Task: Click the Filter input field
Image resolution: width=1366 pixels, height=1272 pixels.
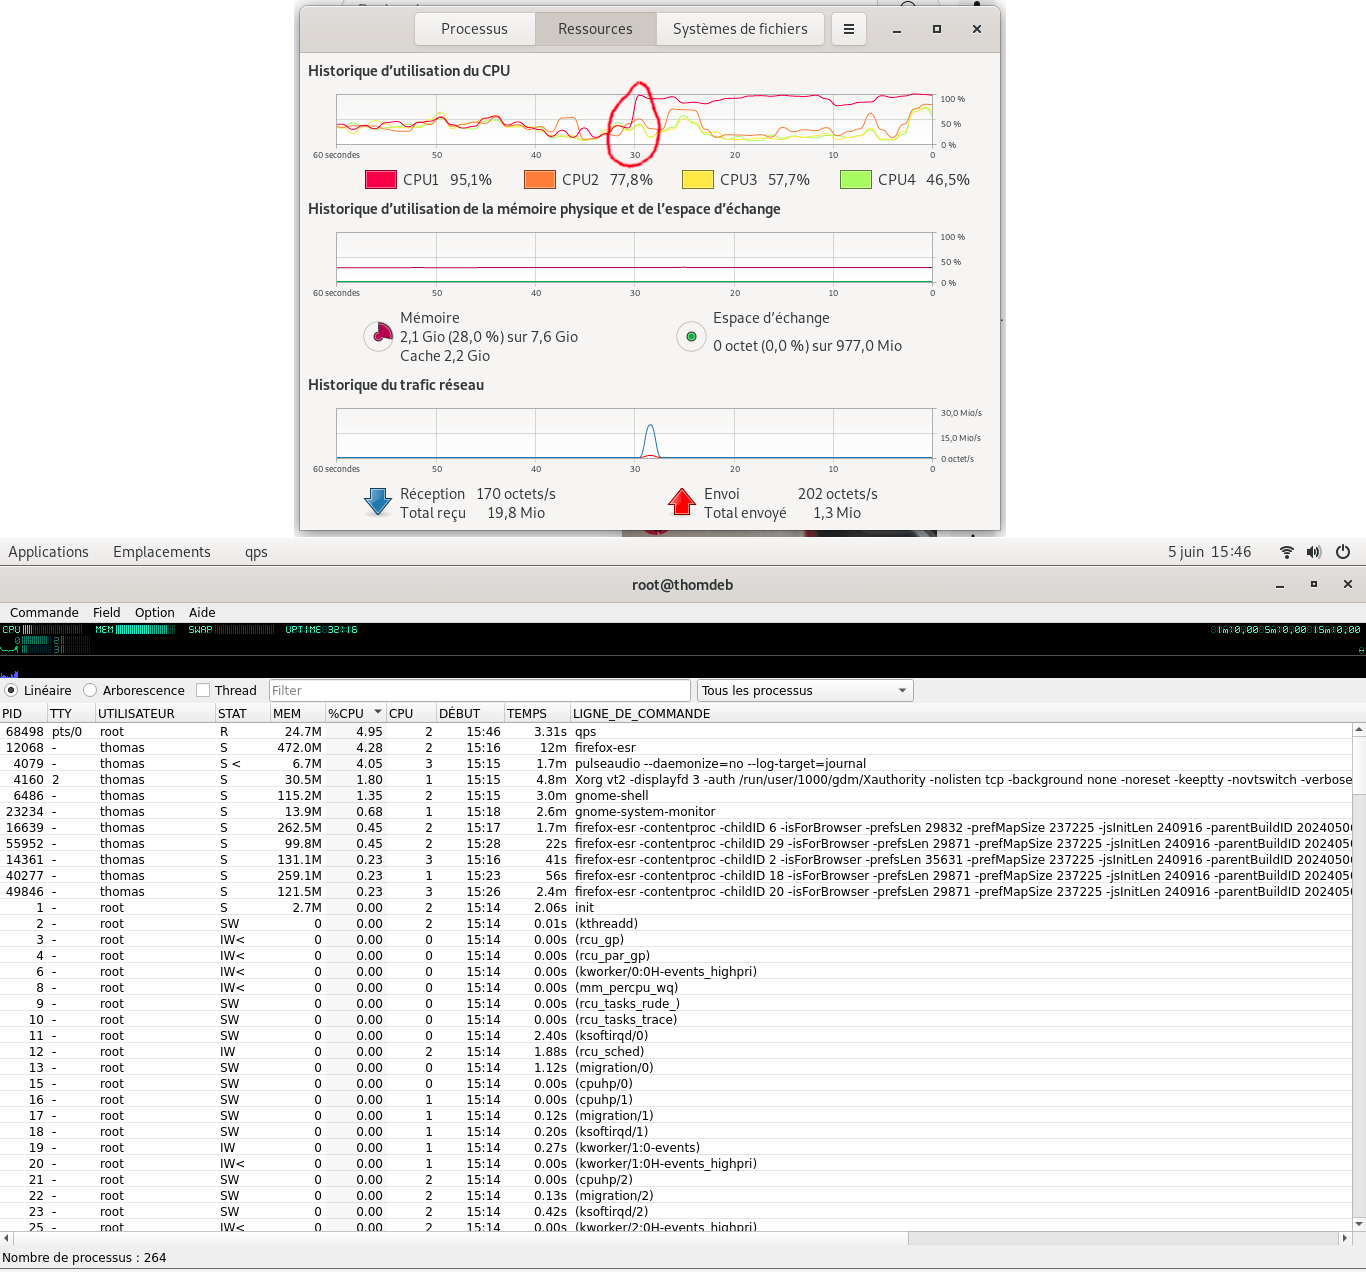Action: [x=480, y=691]
